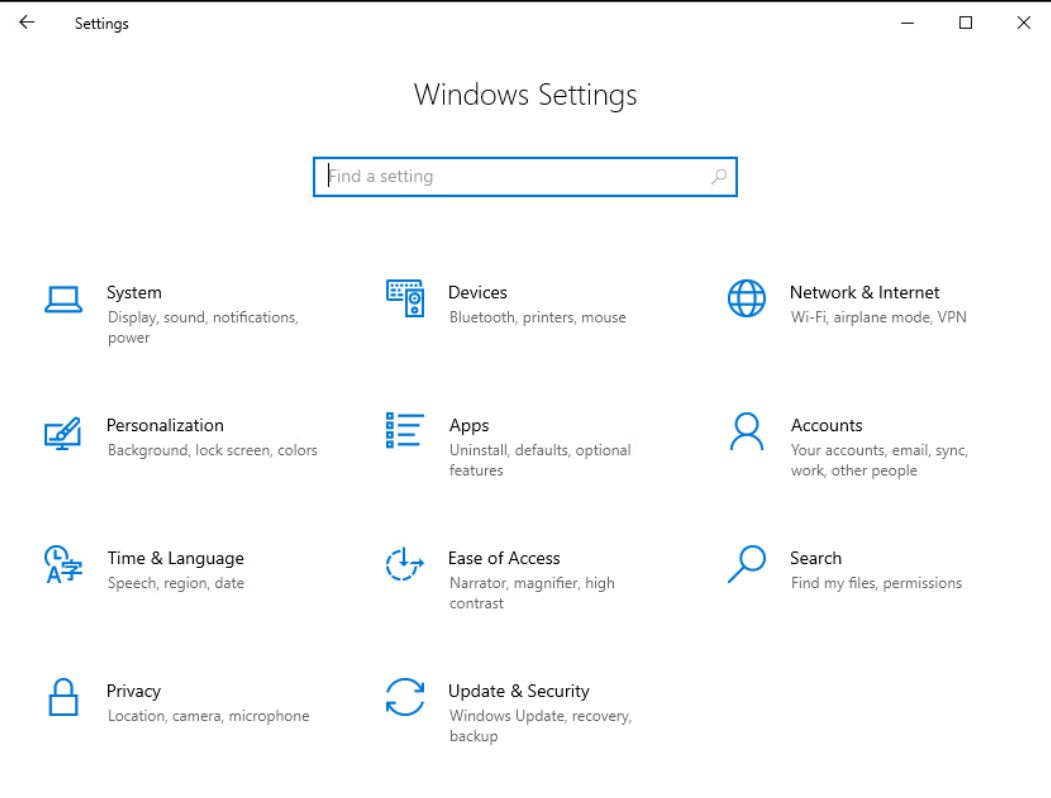This screenshot has height=798, width=1051.
Task: Open the Time & Language clock icon
Action: click(x=63, y=564)
